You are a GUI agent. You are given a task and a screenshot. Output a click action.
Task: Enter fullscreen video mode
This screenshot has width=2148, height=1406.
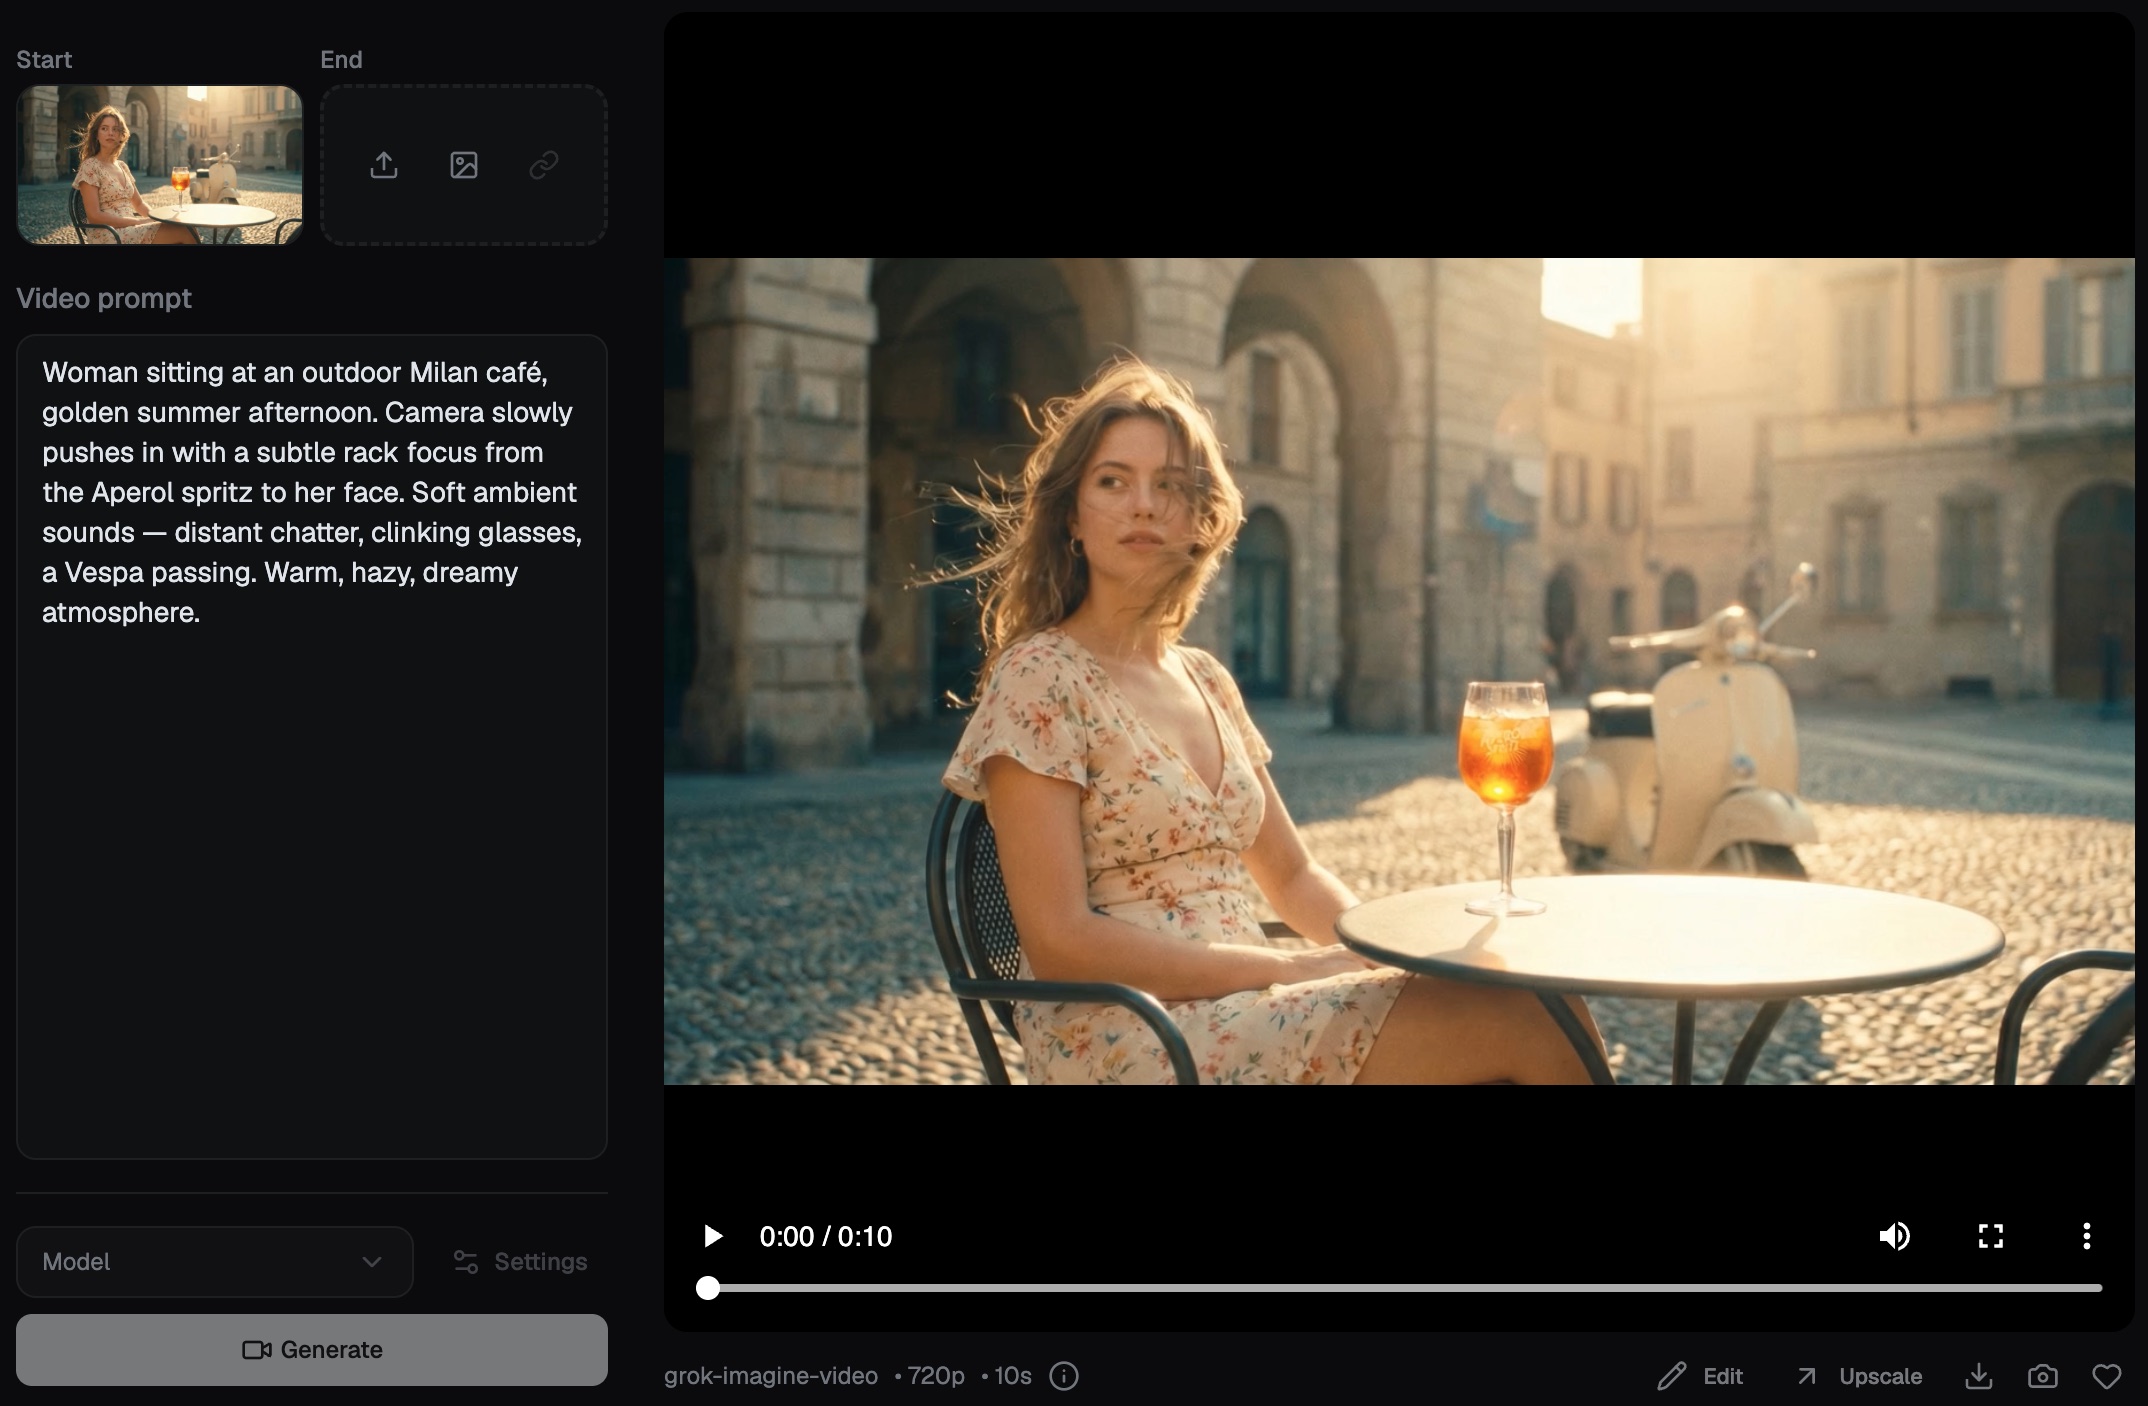tap(1990, 1236)
